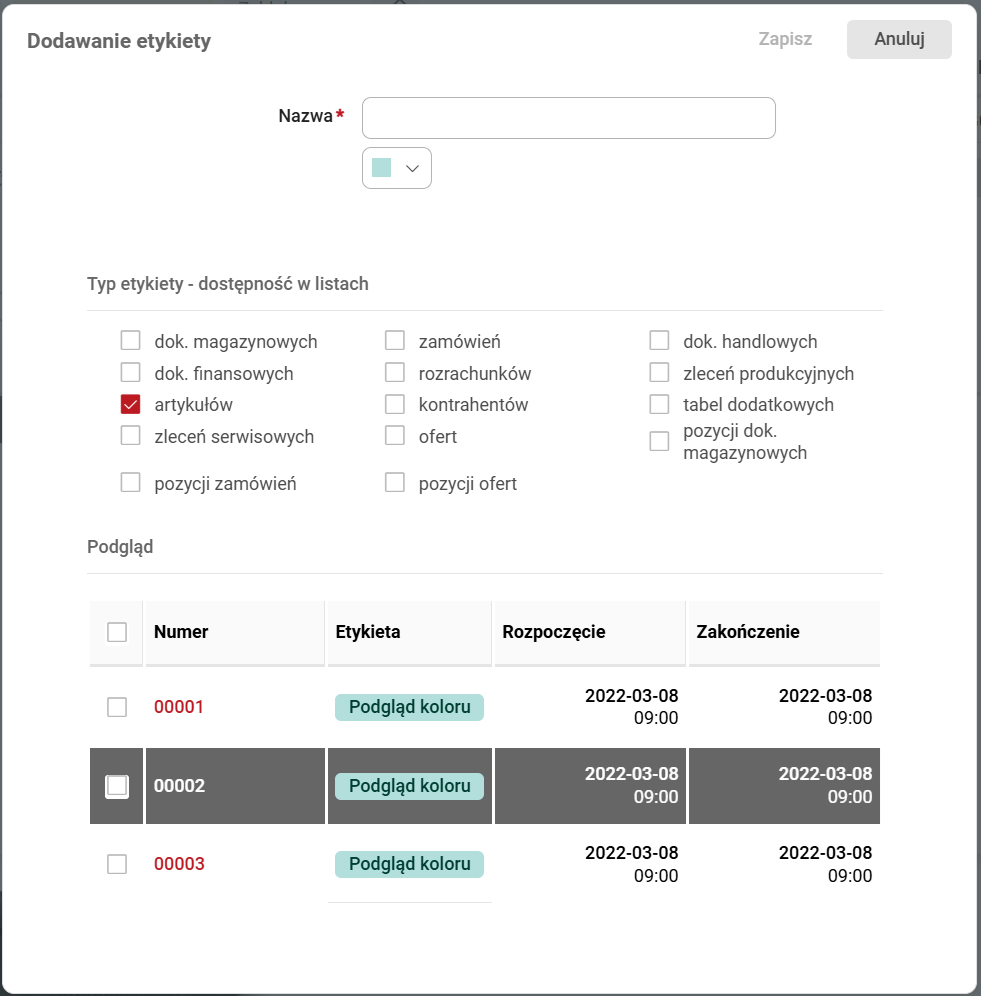Toggle the zleceń produkcyjnych checkbox
Image resolution: width=981 pixels, height=996 pixels.
point(659,373)
